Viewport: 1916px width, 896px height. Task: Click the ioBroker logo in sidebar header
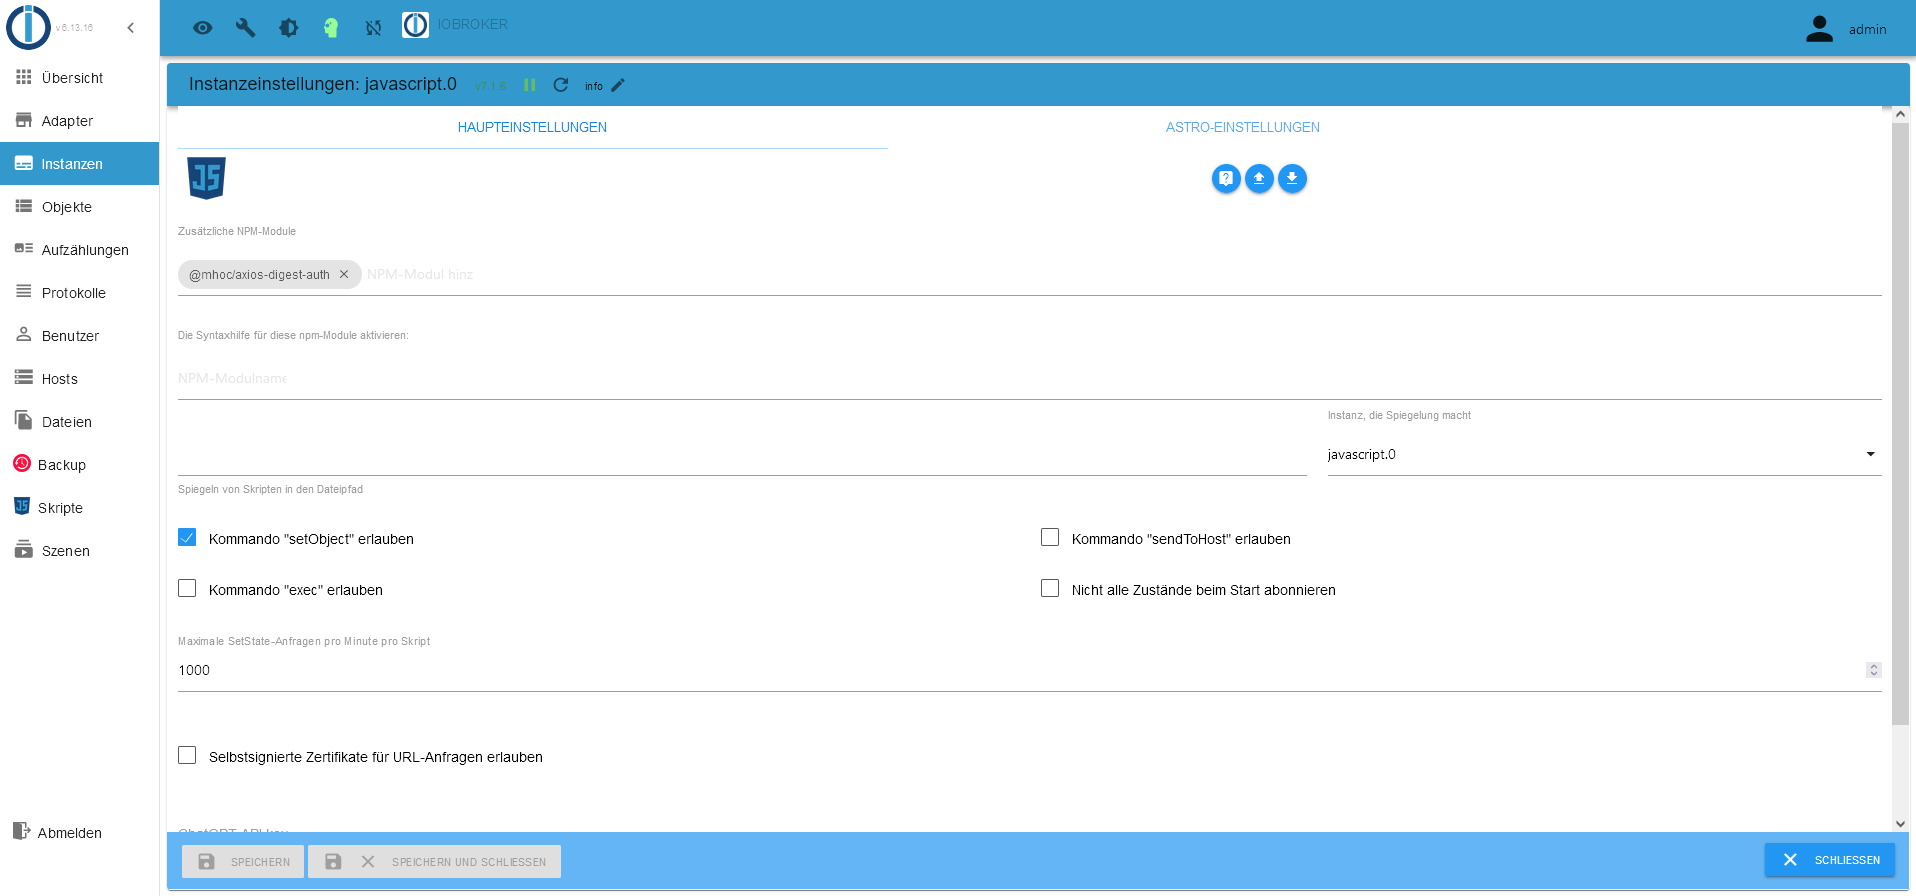coord(28,27)
